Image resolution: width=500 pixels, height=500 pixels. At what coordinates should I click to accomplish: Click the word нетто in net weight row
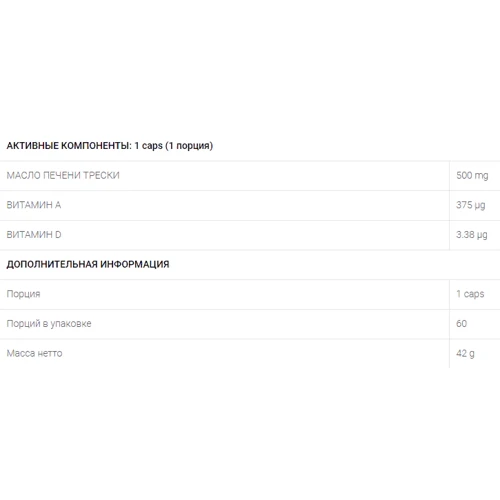coord(50,354)
